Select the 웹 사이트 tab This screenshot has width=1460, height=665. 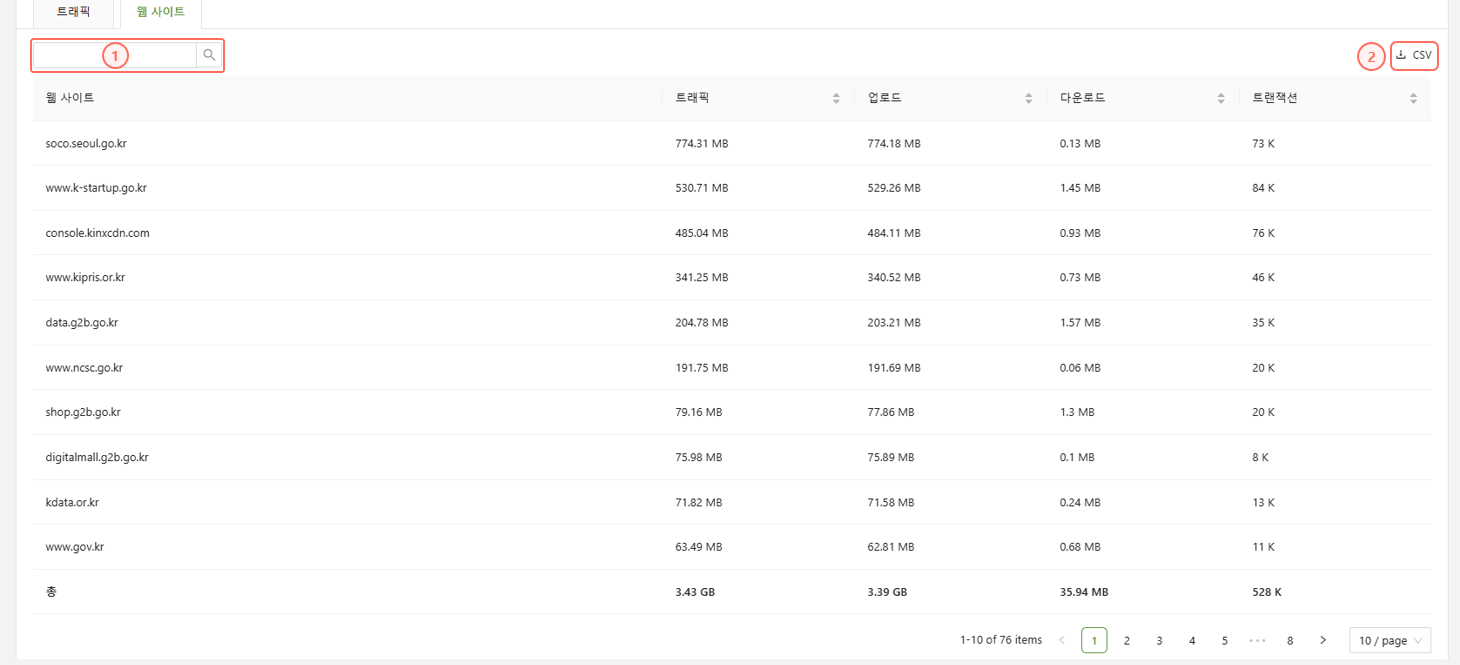click(x=160, y=12)
